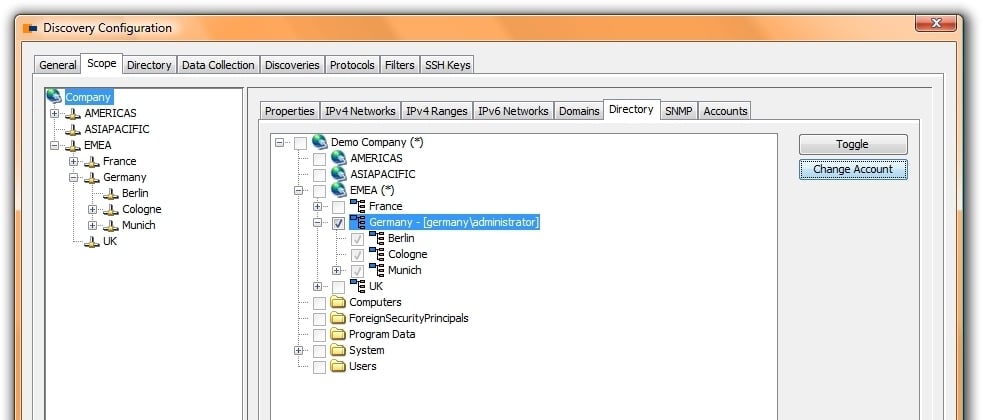Open the SSH Keys tab

[x=447, y=65]
